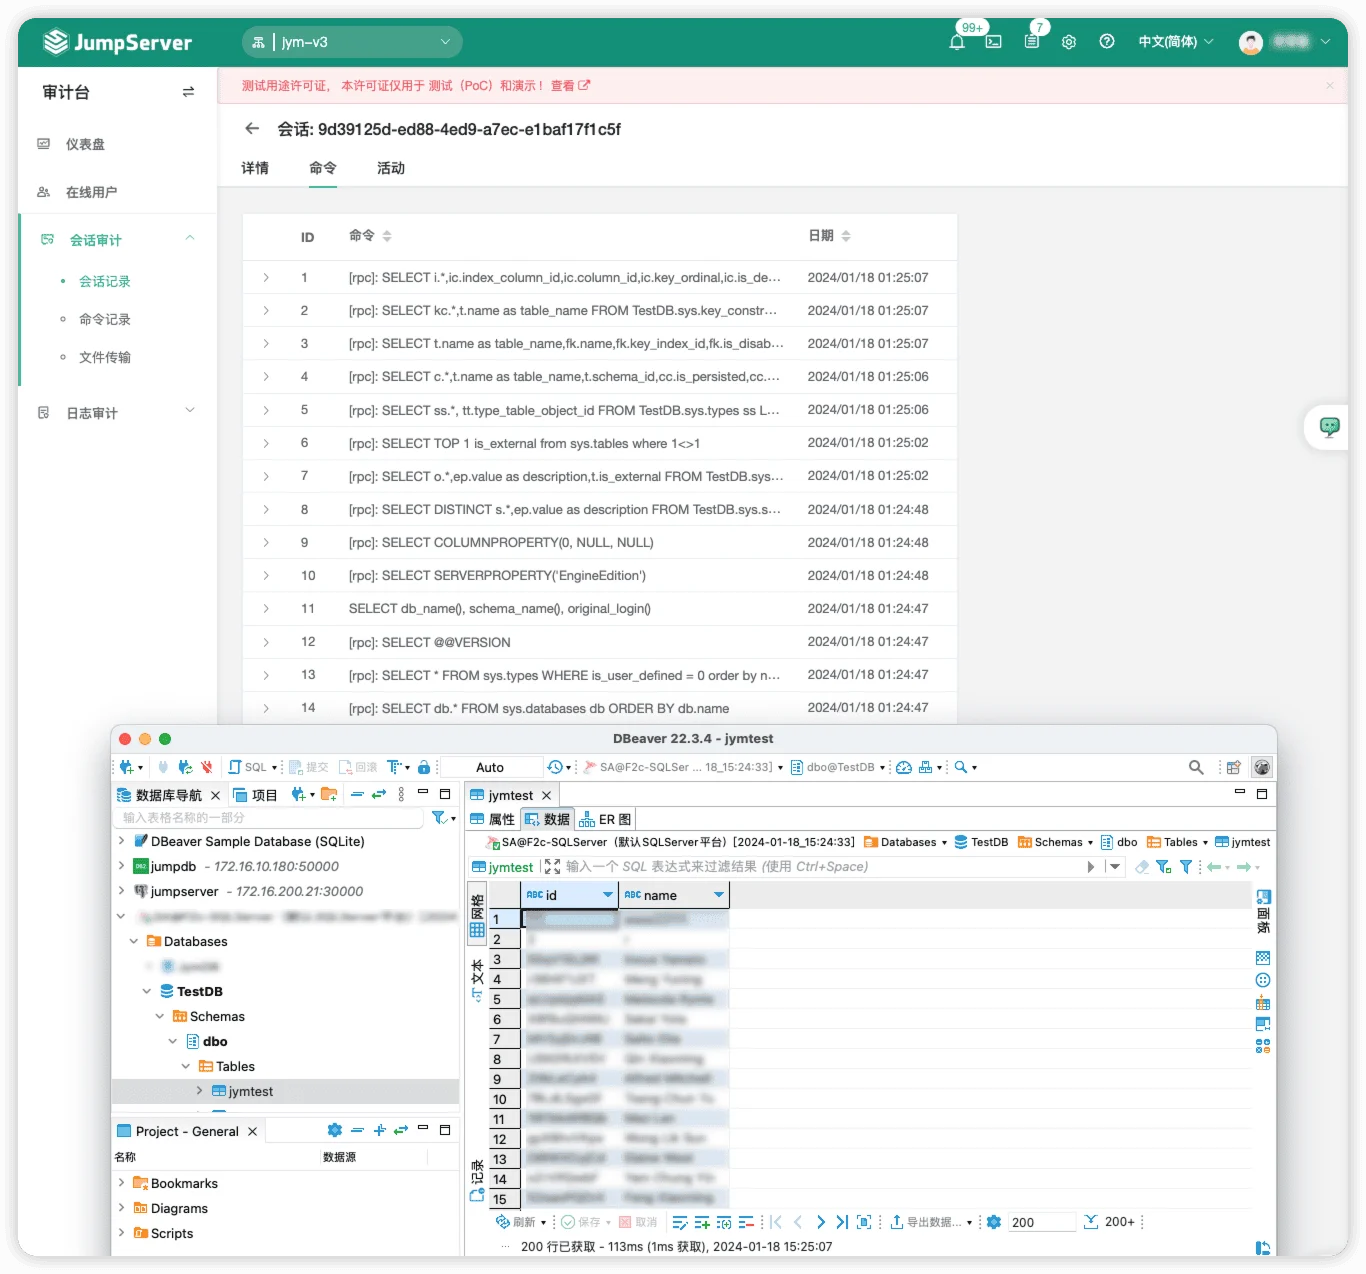The height and width of the screenshot is (1274, 1366).
Task: Click DBeaver reconnect icon in toolbar
Action: coord(185,767)
